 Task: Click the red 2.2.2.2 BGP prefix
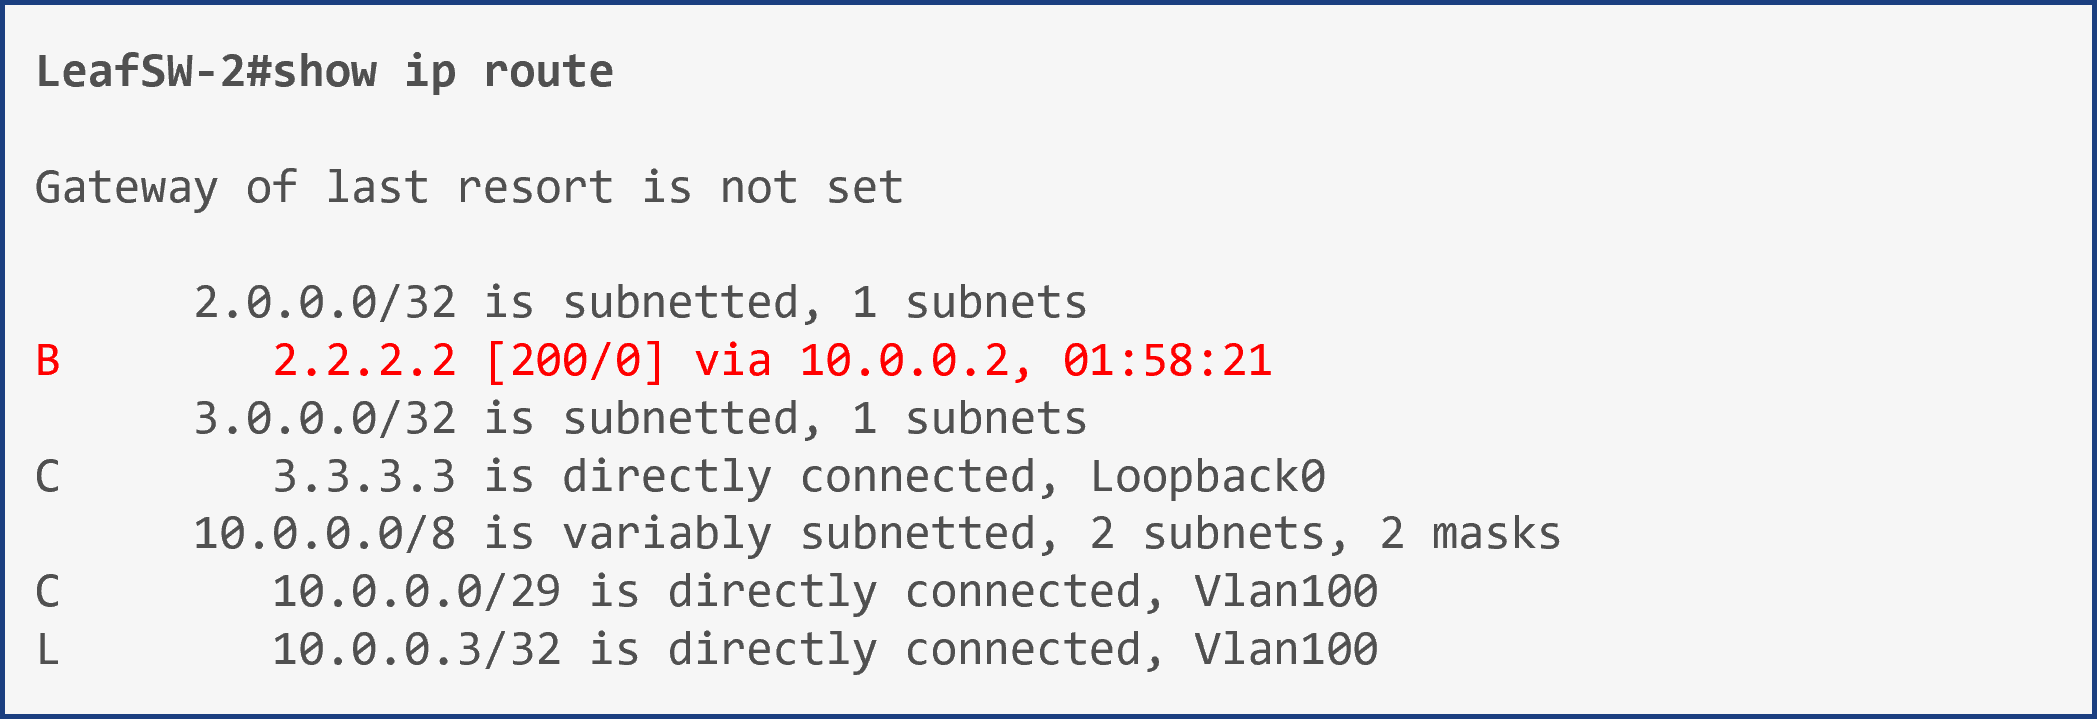tap(364, 361)
